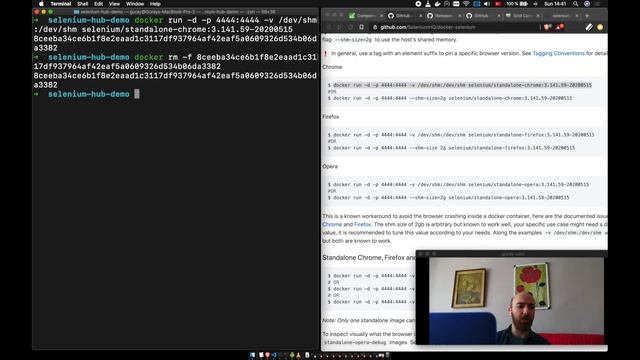Open the VLC cone app in Dock
The width and height of the screenshot is (640, 360).
click(298, 355)
